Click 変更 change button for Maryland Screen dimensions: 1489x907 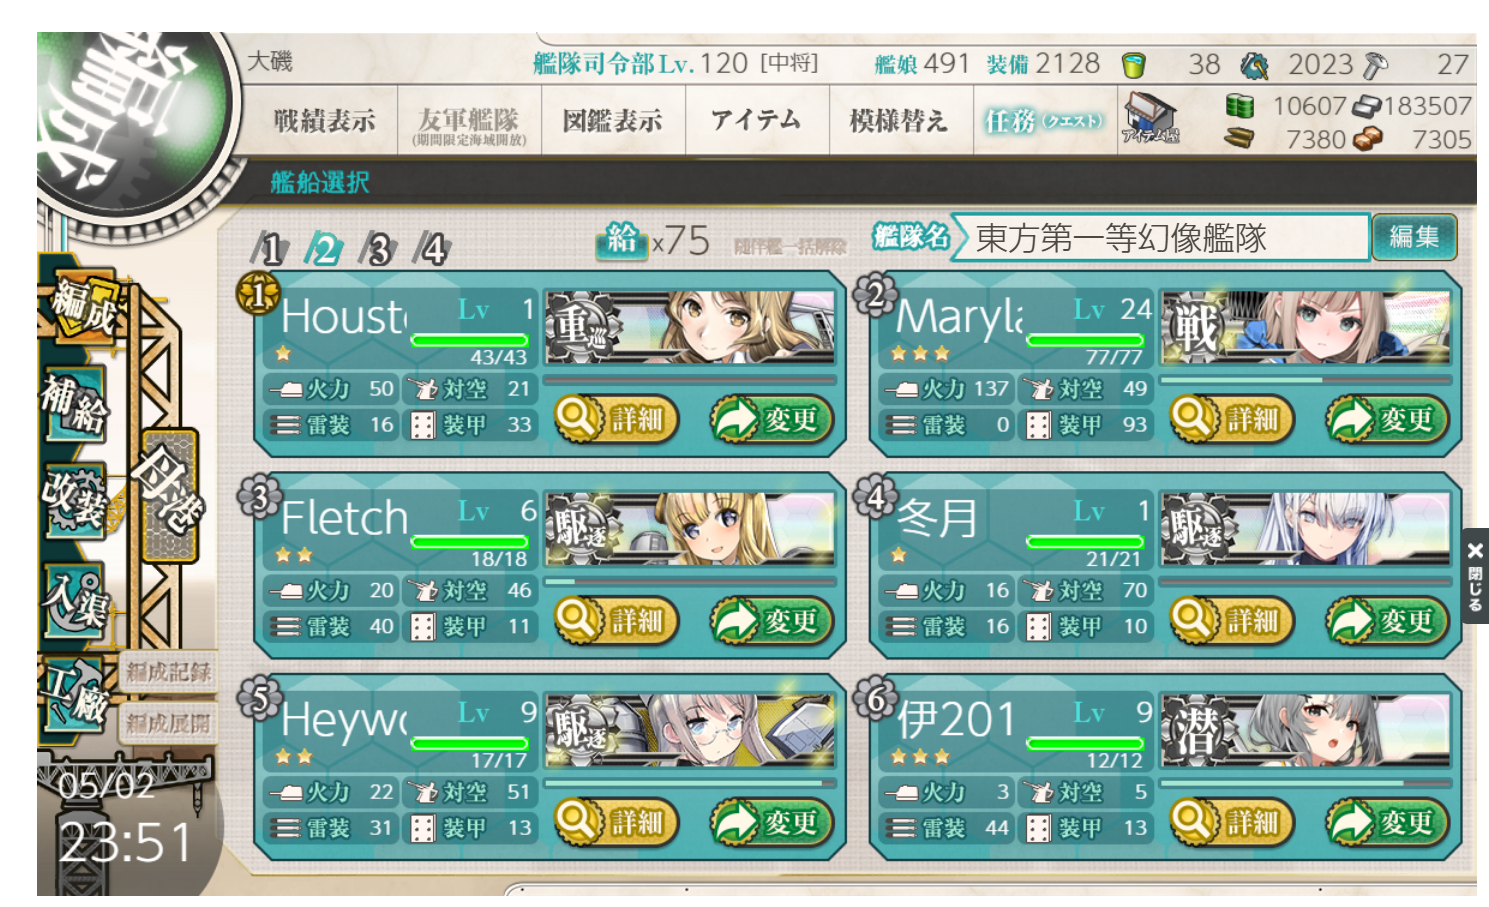1387,419
